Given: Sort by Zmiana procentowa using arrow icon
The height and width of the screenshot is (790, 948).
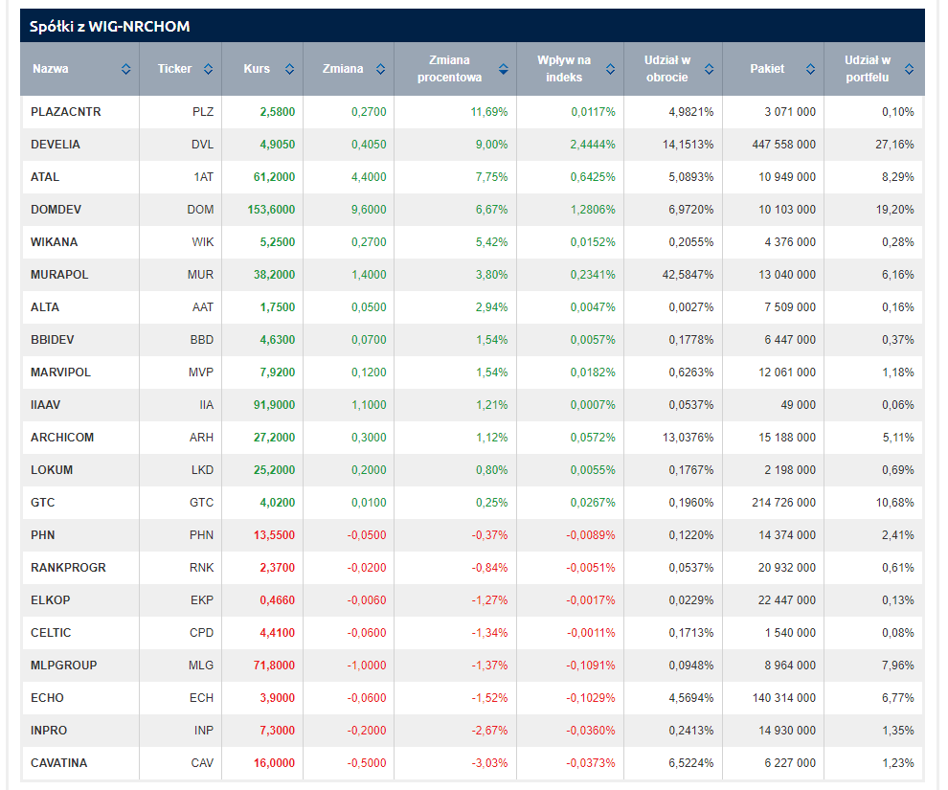Looking at the screenshot, I should click(x=502, y=69).
